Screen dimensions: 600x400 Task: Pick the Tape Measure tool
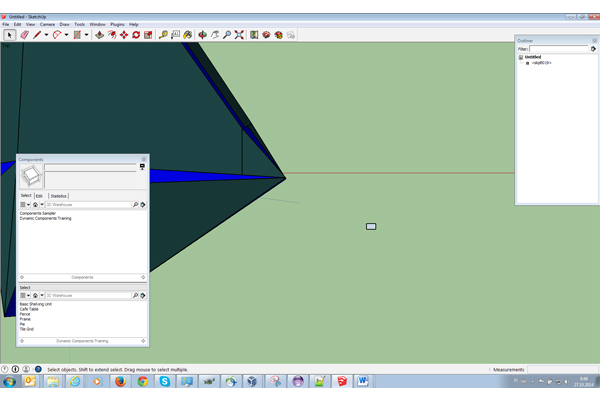(164, 35)
